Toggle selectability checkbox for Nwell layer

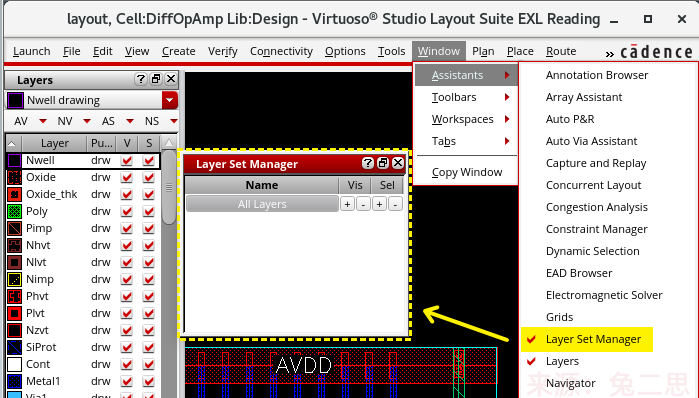click(148, 160)
